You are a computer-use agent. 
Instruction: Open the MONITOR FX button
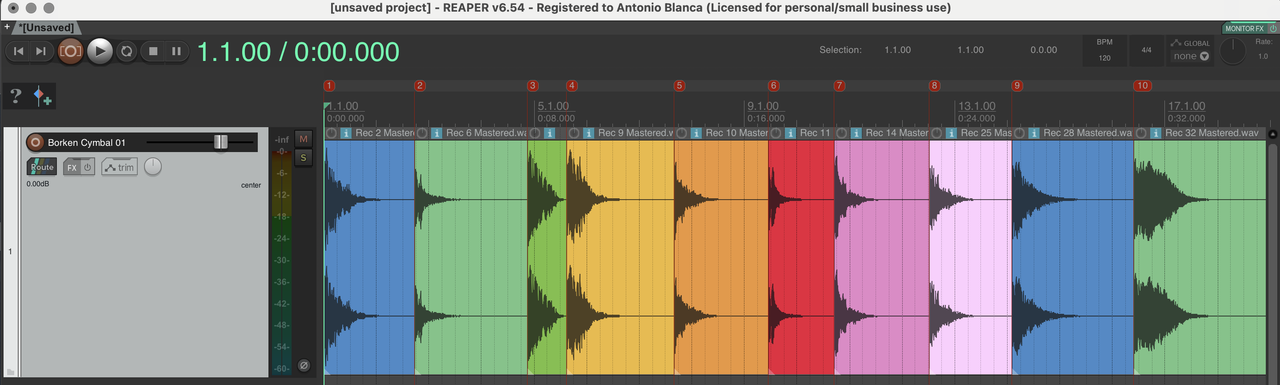point(1244,28)
